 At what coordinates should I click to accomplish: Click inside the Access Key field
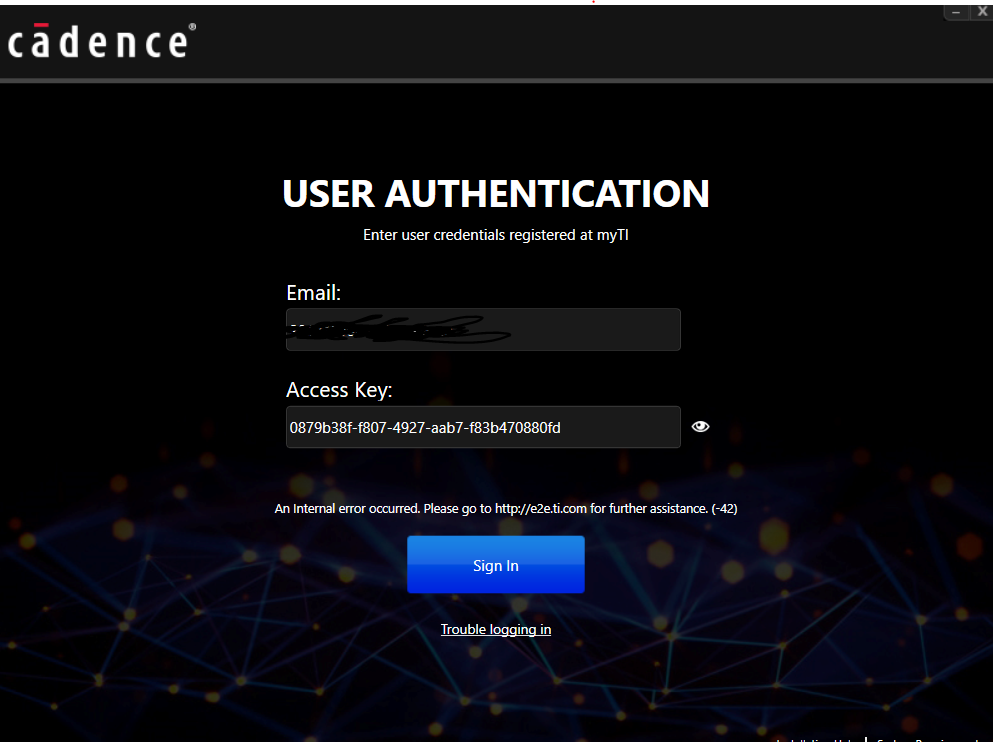pyautogui.click(x=483, y=427)
